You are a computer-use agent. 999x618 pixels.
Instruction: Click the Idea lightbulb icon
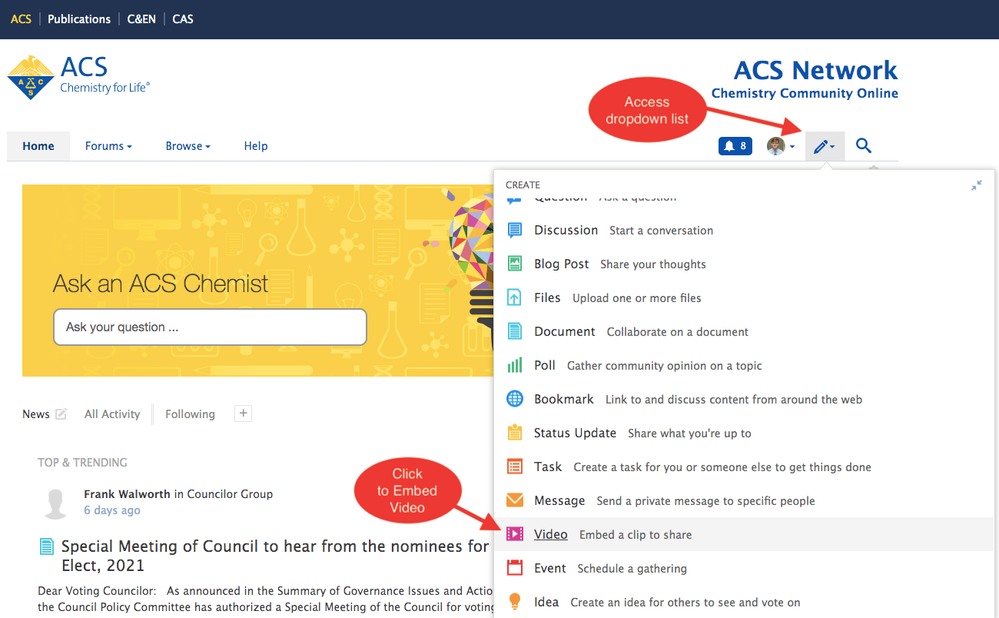coord(515,602)
